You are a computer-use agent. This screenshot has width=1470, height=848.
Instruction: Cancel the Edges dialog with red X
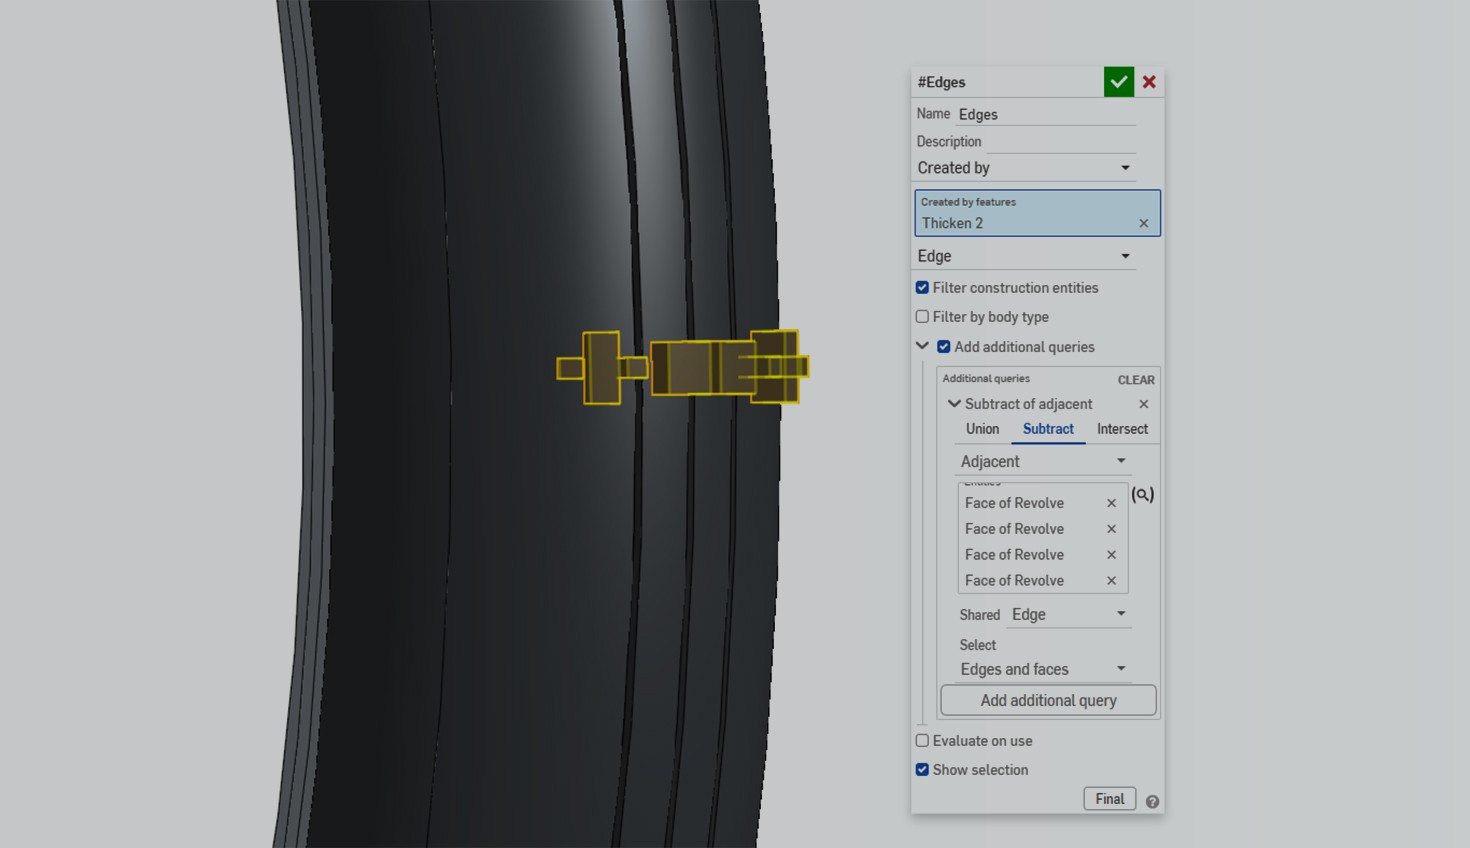pos(1149,82)
